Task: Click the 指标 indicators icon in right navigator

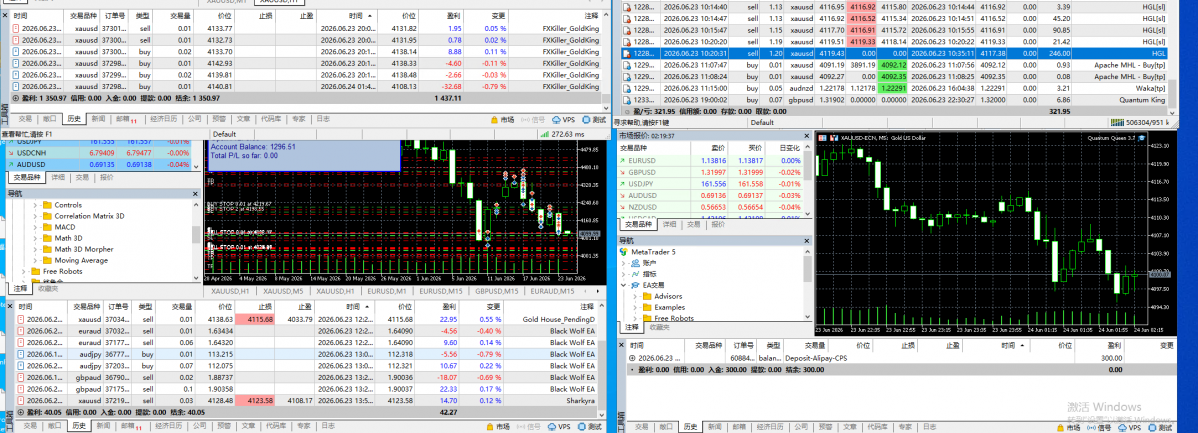Action: click(636, 273)
